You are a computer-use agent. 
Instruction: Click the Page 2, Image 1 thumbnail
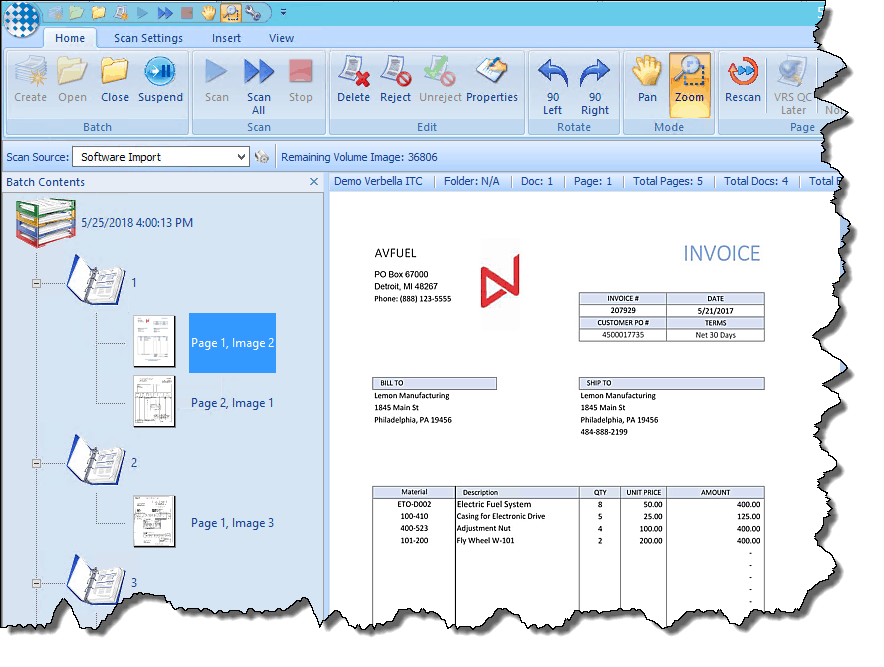pyautogui.click(x=154, y=401)
